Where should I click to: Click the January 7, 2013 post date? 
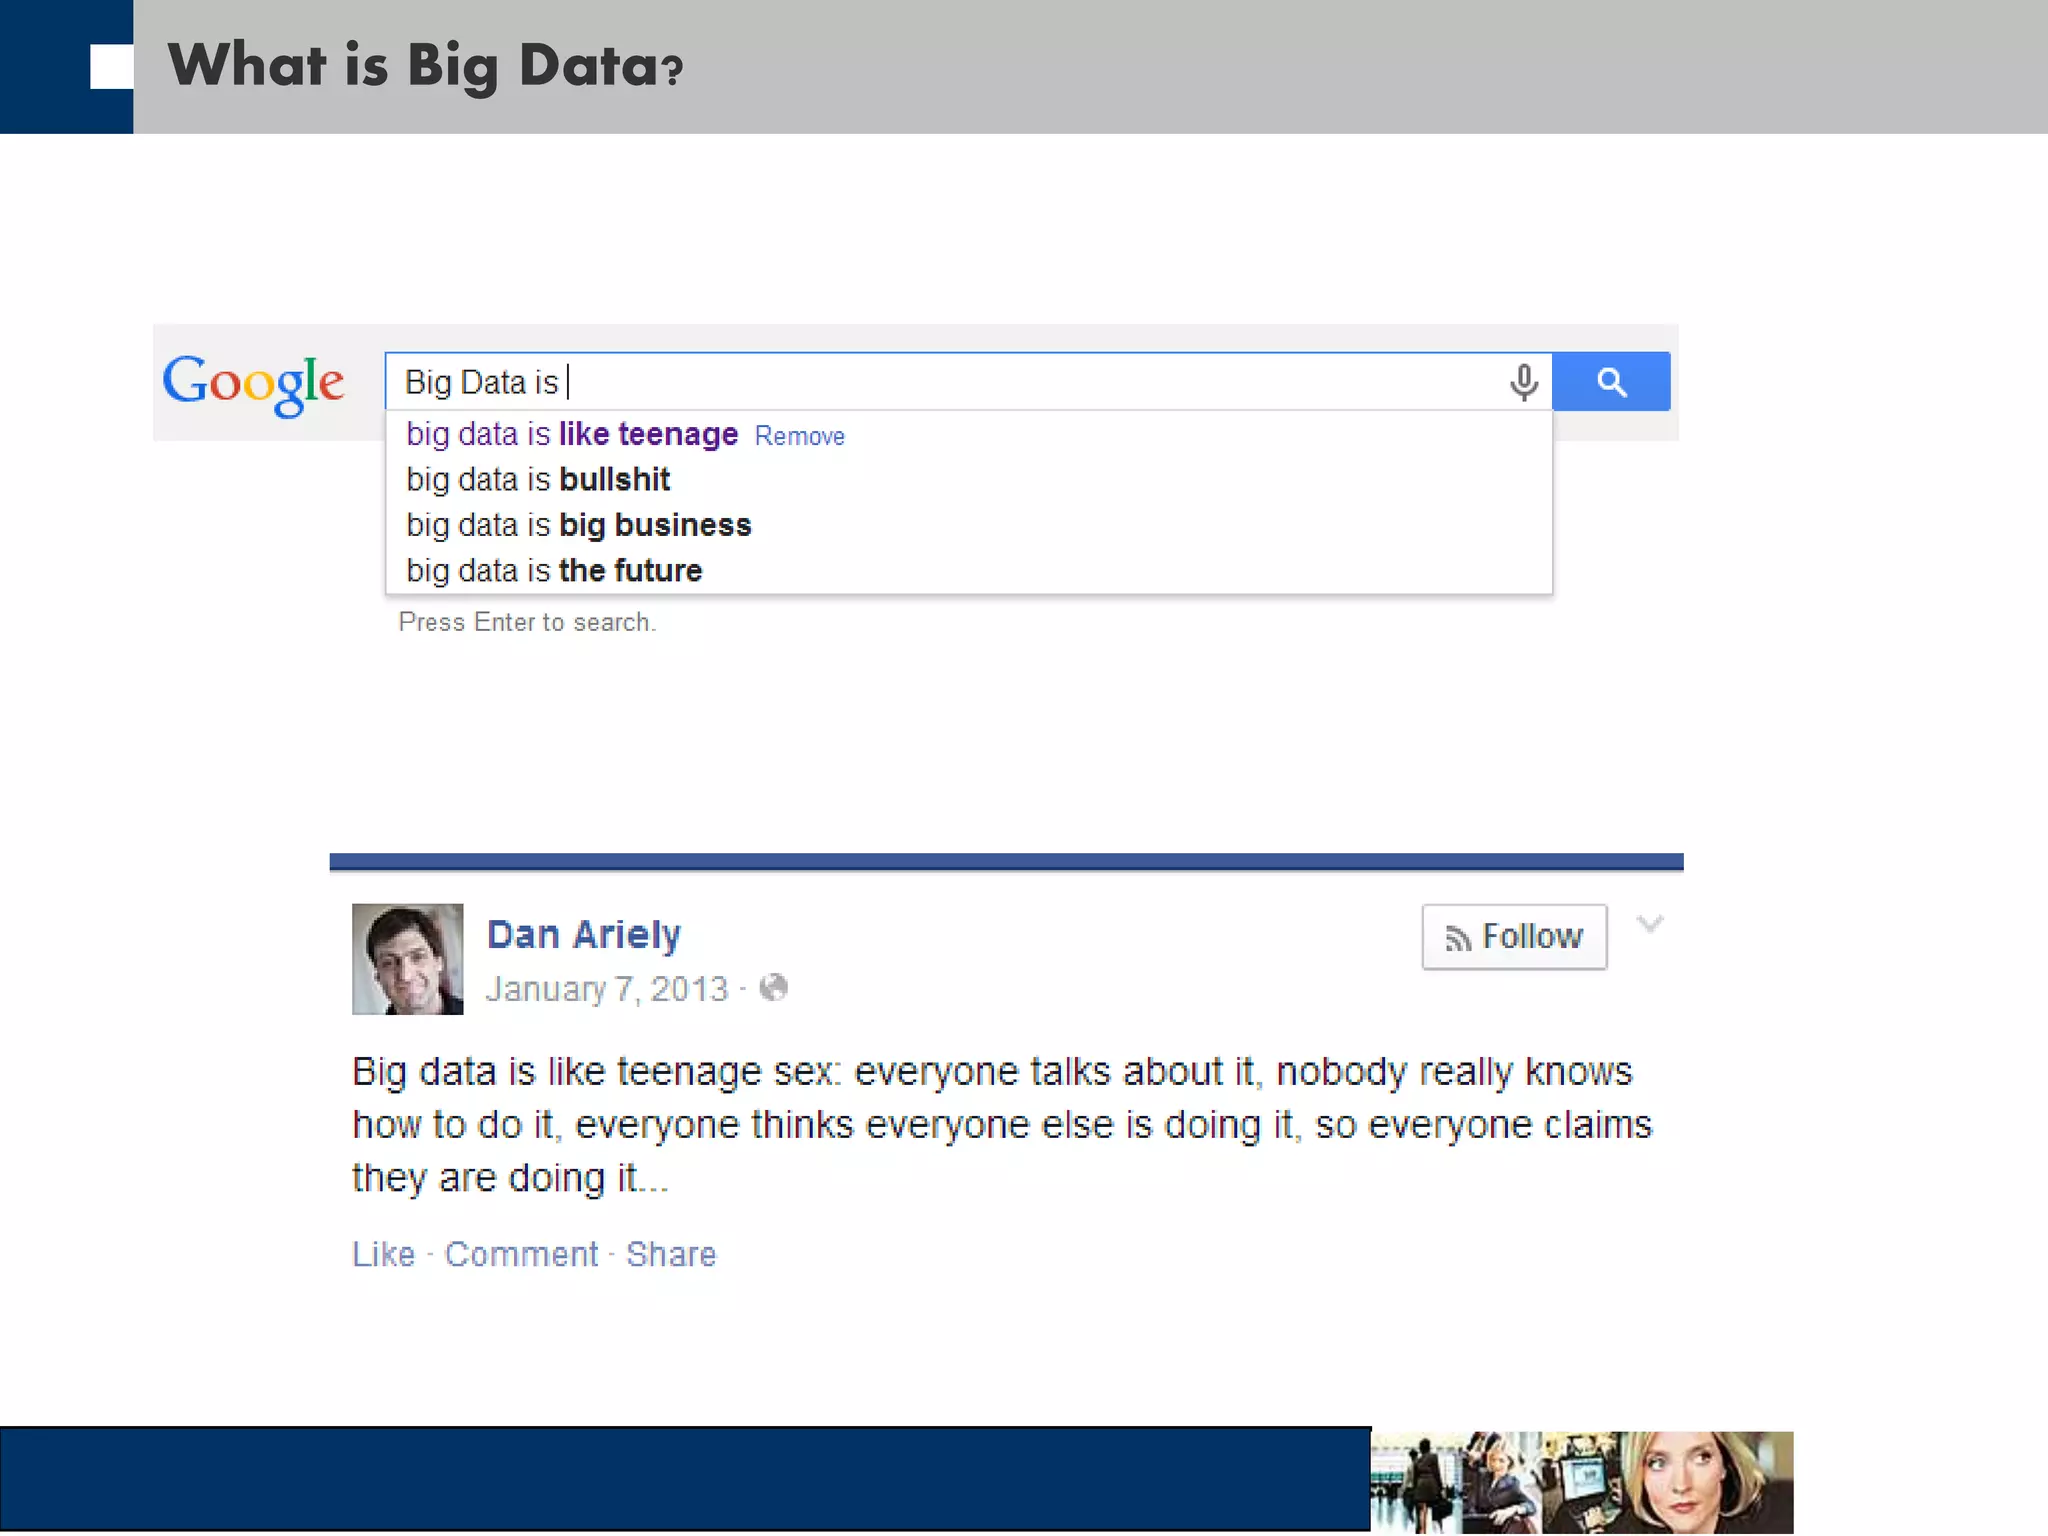click(x=607, y=989)
